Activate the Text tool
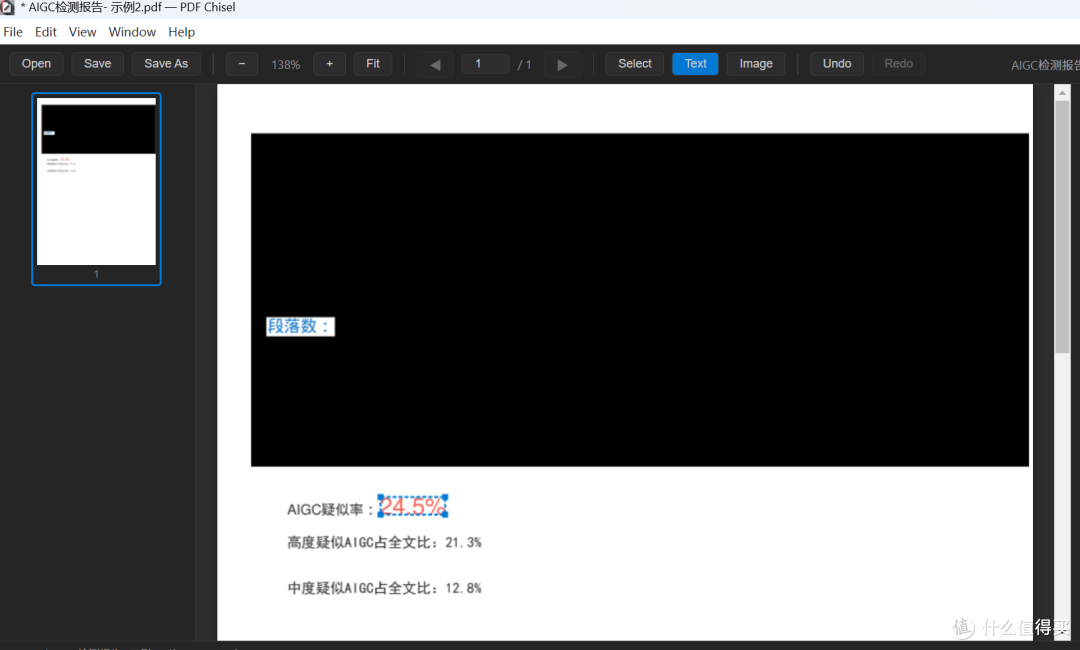Screen dimensions: 1080x650 point(695,63)
